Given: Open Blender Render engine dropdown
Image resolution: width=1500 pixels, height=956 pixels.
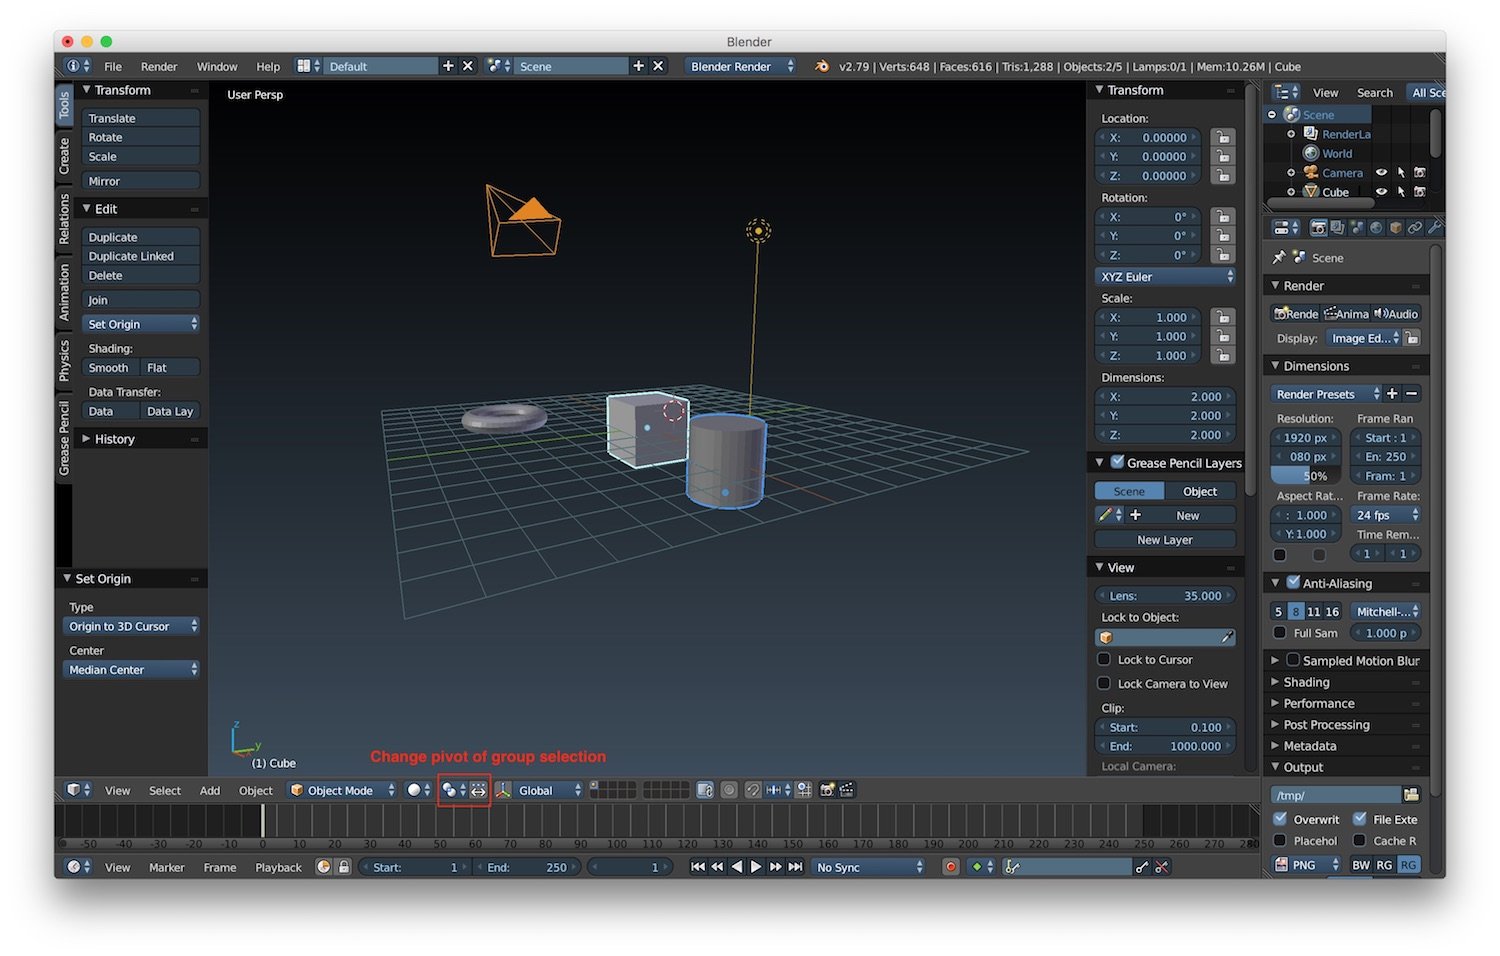Looking at the screenshot, I should pos(740,66).
